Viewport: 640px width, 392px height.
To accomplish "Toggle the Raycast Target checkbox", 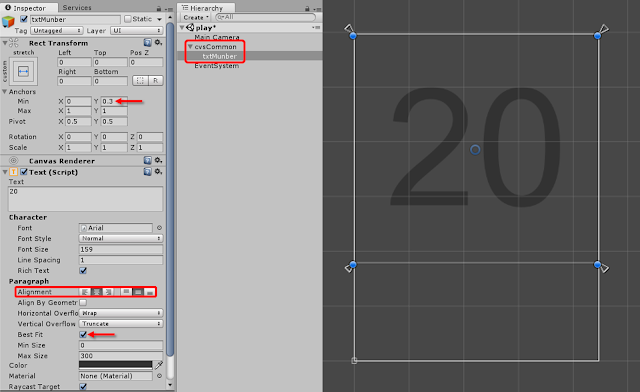I will tap(83, 386).
